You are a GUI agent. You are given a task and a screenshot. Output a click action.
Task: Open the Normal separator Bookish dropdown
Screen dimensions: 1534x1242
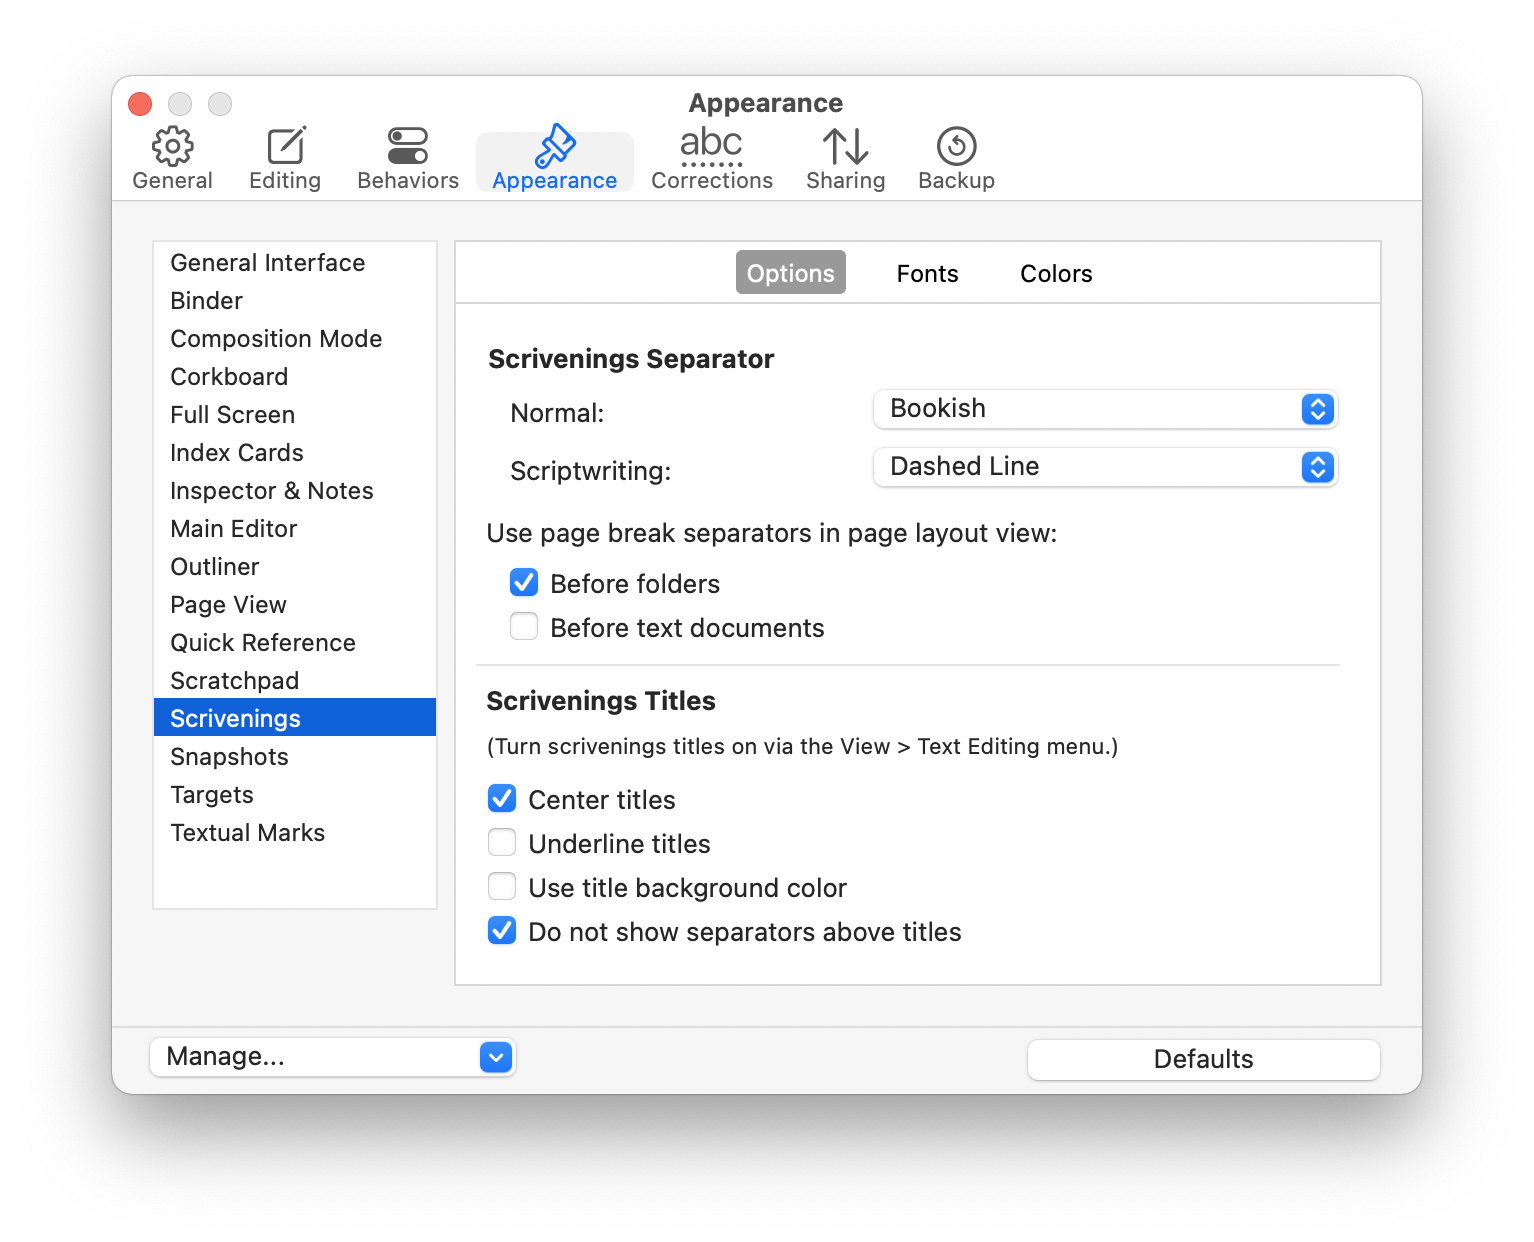point(1105,409)
